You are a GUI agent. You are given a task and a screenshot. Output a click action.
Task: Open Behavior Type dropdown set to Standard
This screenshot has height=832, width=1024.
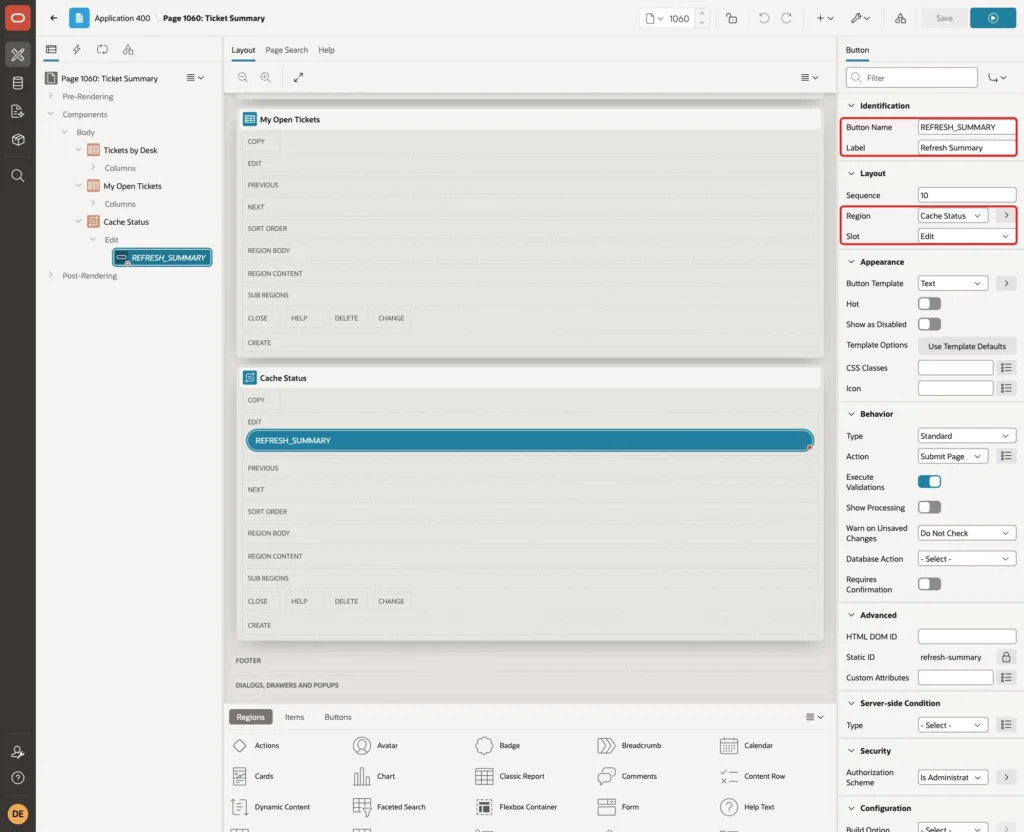coord(967,436)
